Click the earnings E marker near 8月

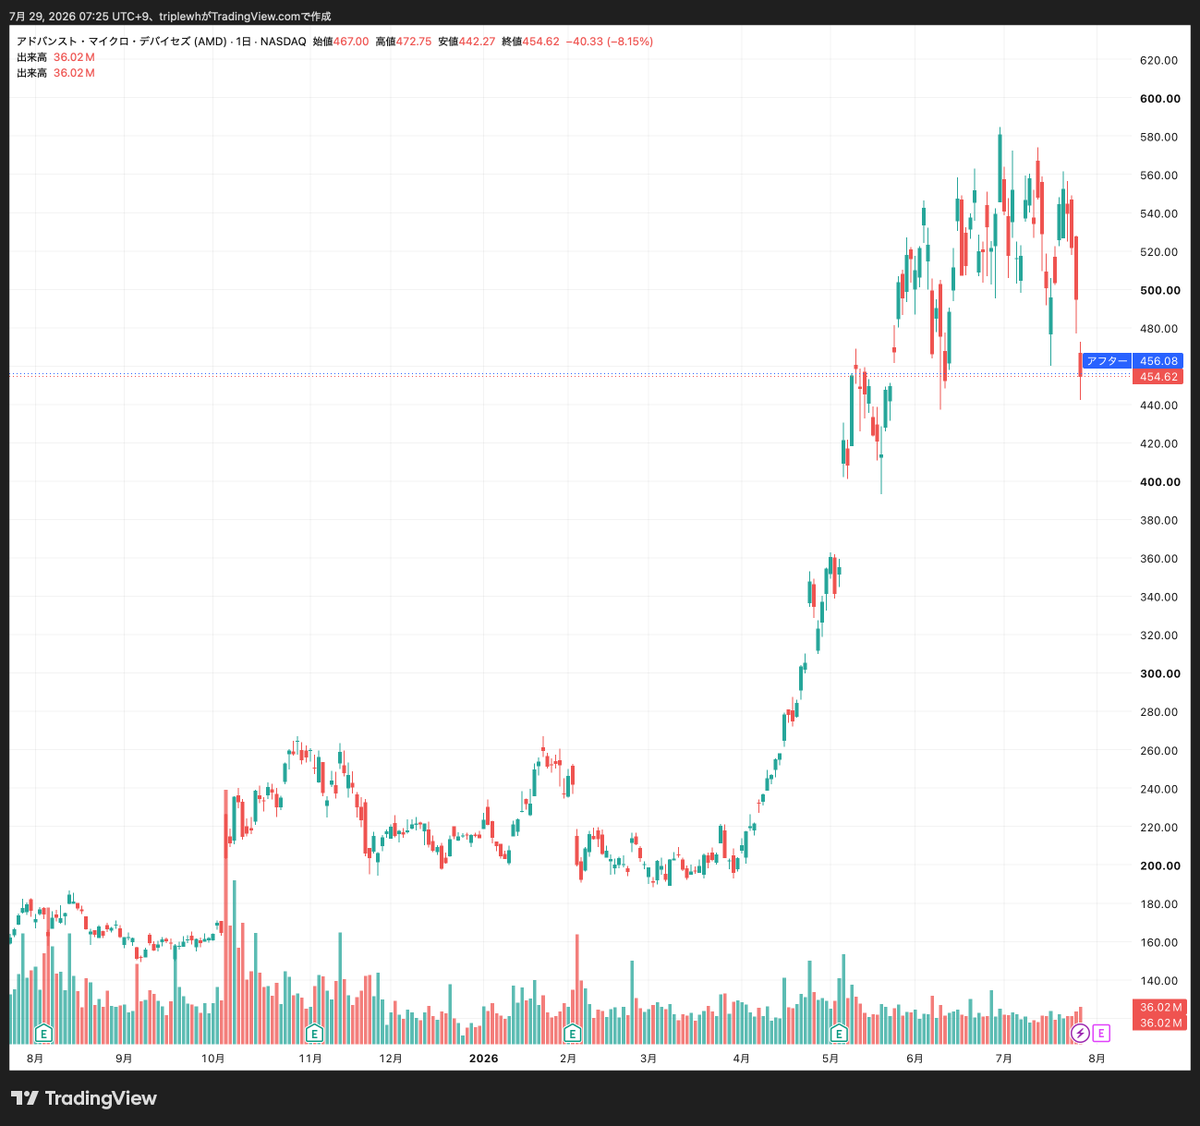point(43,1033)
